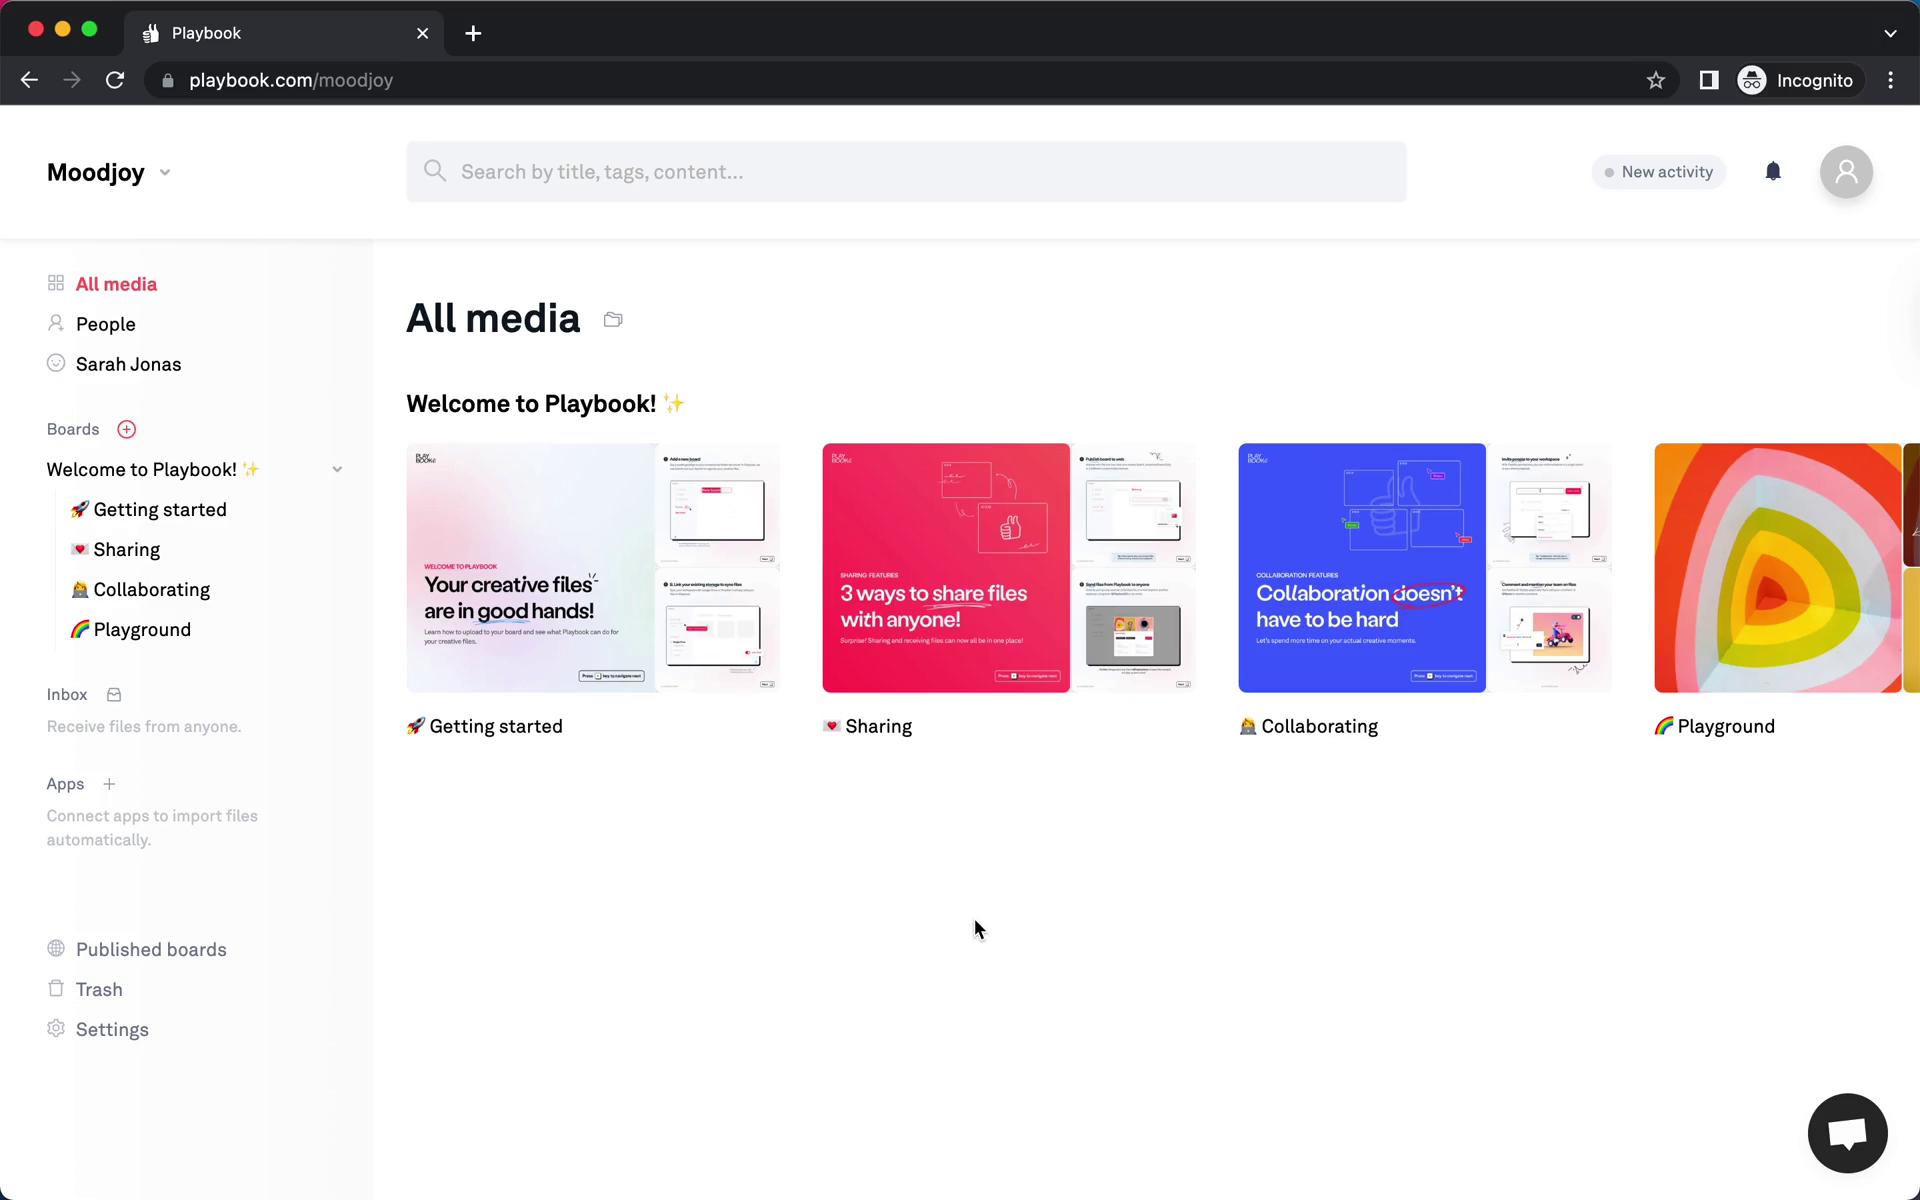Click the Trash icon in sidebar
This screenshot has height=1200, width=1920.
(55, 988)
